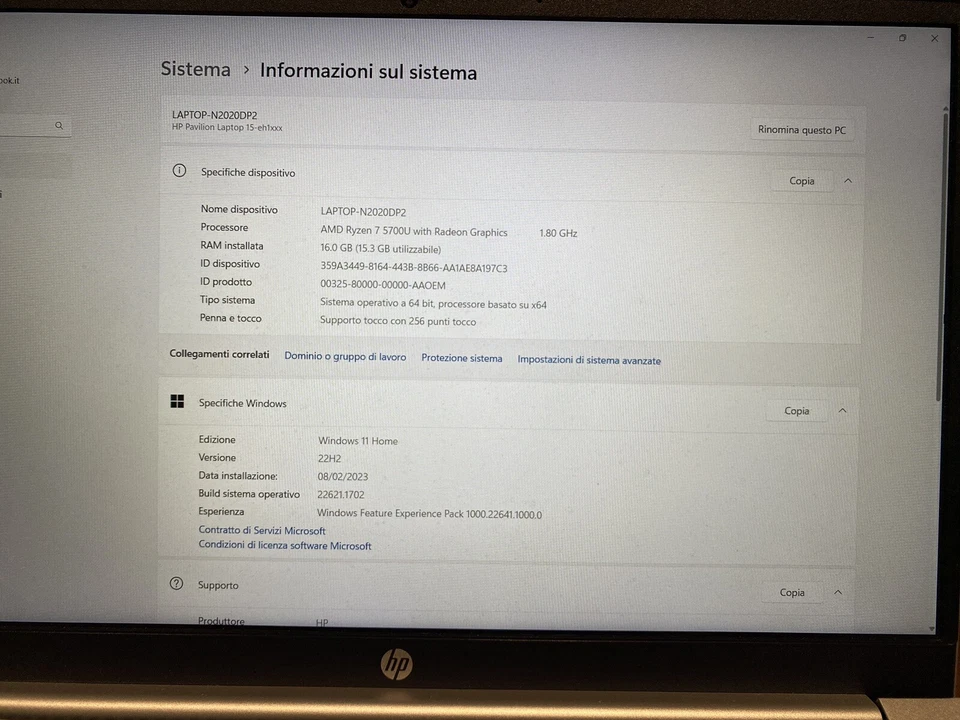Click the minimize button of the Settings window
Screen dimensions: 960x720
(869, 38)
